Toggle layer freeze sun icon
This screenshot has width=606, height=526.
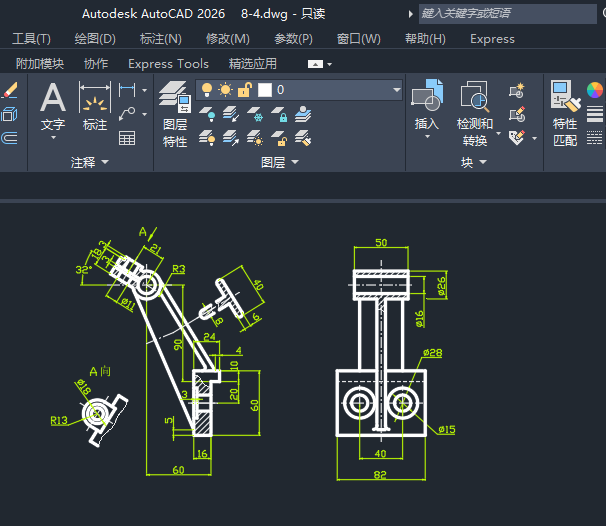tap(225, 90)
